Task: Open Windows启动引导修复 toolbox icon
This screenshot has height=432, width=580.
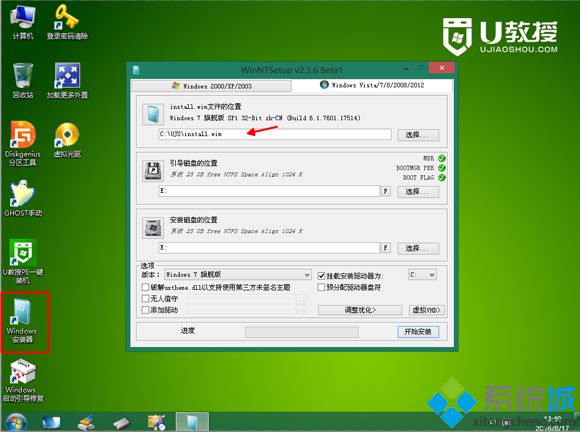Action: tap(23, 381)
